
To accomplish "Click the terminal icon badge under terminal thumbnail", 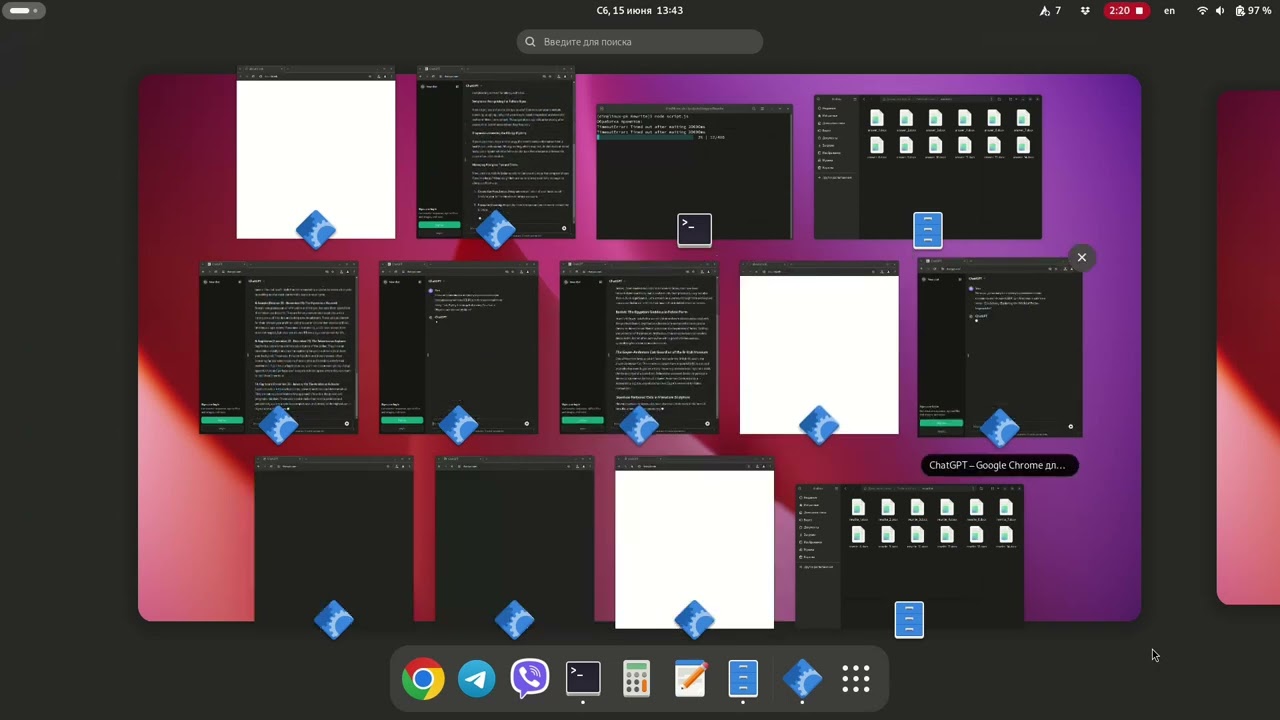I will [694, 229].
